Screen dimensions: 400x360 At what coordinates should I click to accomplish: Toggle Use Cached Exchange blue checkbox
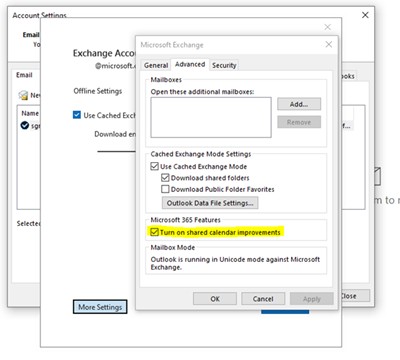pos(77,115)
